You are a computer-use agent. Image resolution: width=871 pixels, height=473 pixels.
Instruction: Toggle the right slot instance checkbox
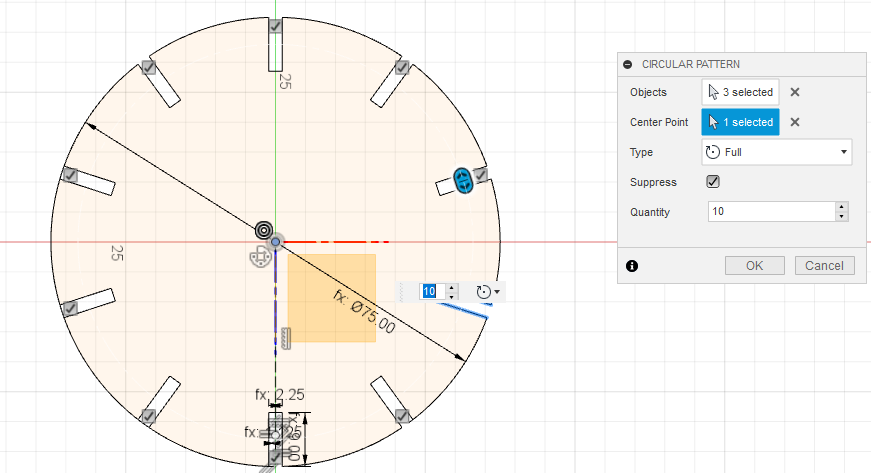[480, 175]
